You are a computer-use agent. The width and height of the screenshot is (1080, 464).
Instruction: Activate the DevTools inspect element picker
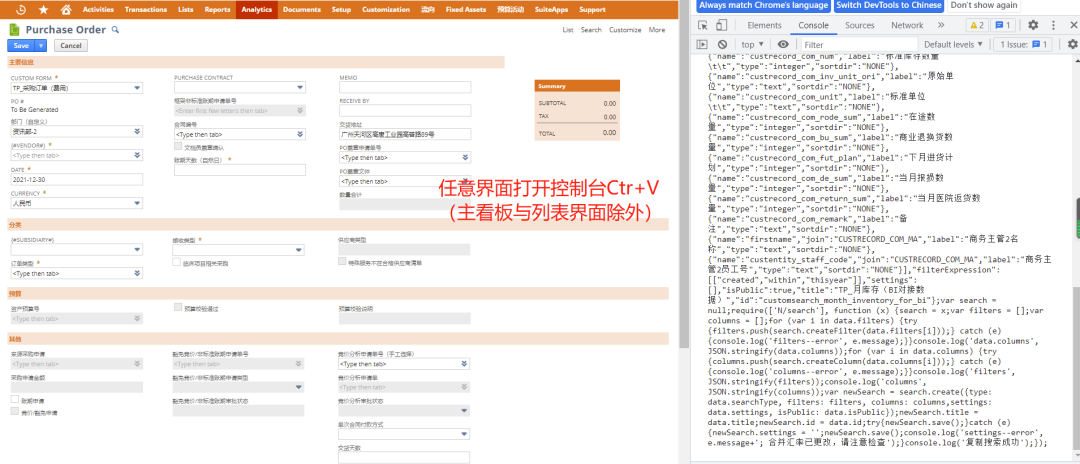pyautogui.click(x=703, y=25)
